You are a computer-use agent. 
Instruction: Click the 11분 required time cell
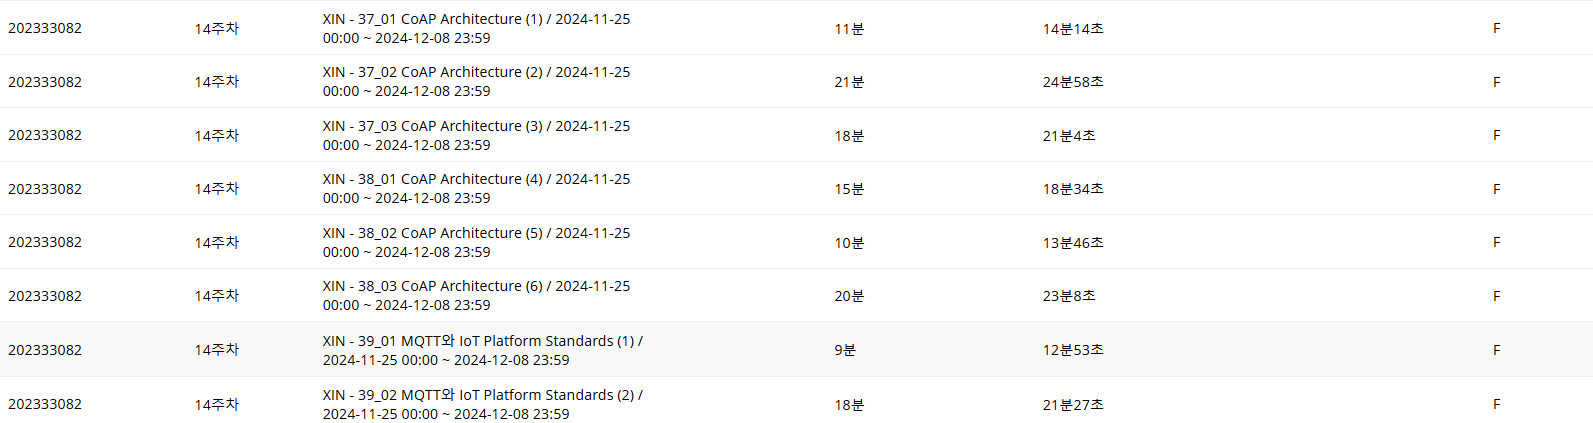coord(849,29)
